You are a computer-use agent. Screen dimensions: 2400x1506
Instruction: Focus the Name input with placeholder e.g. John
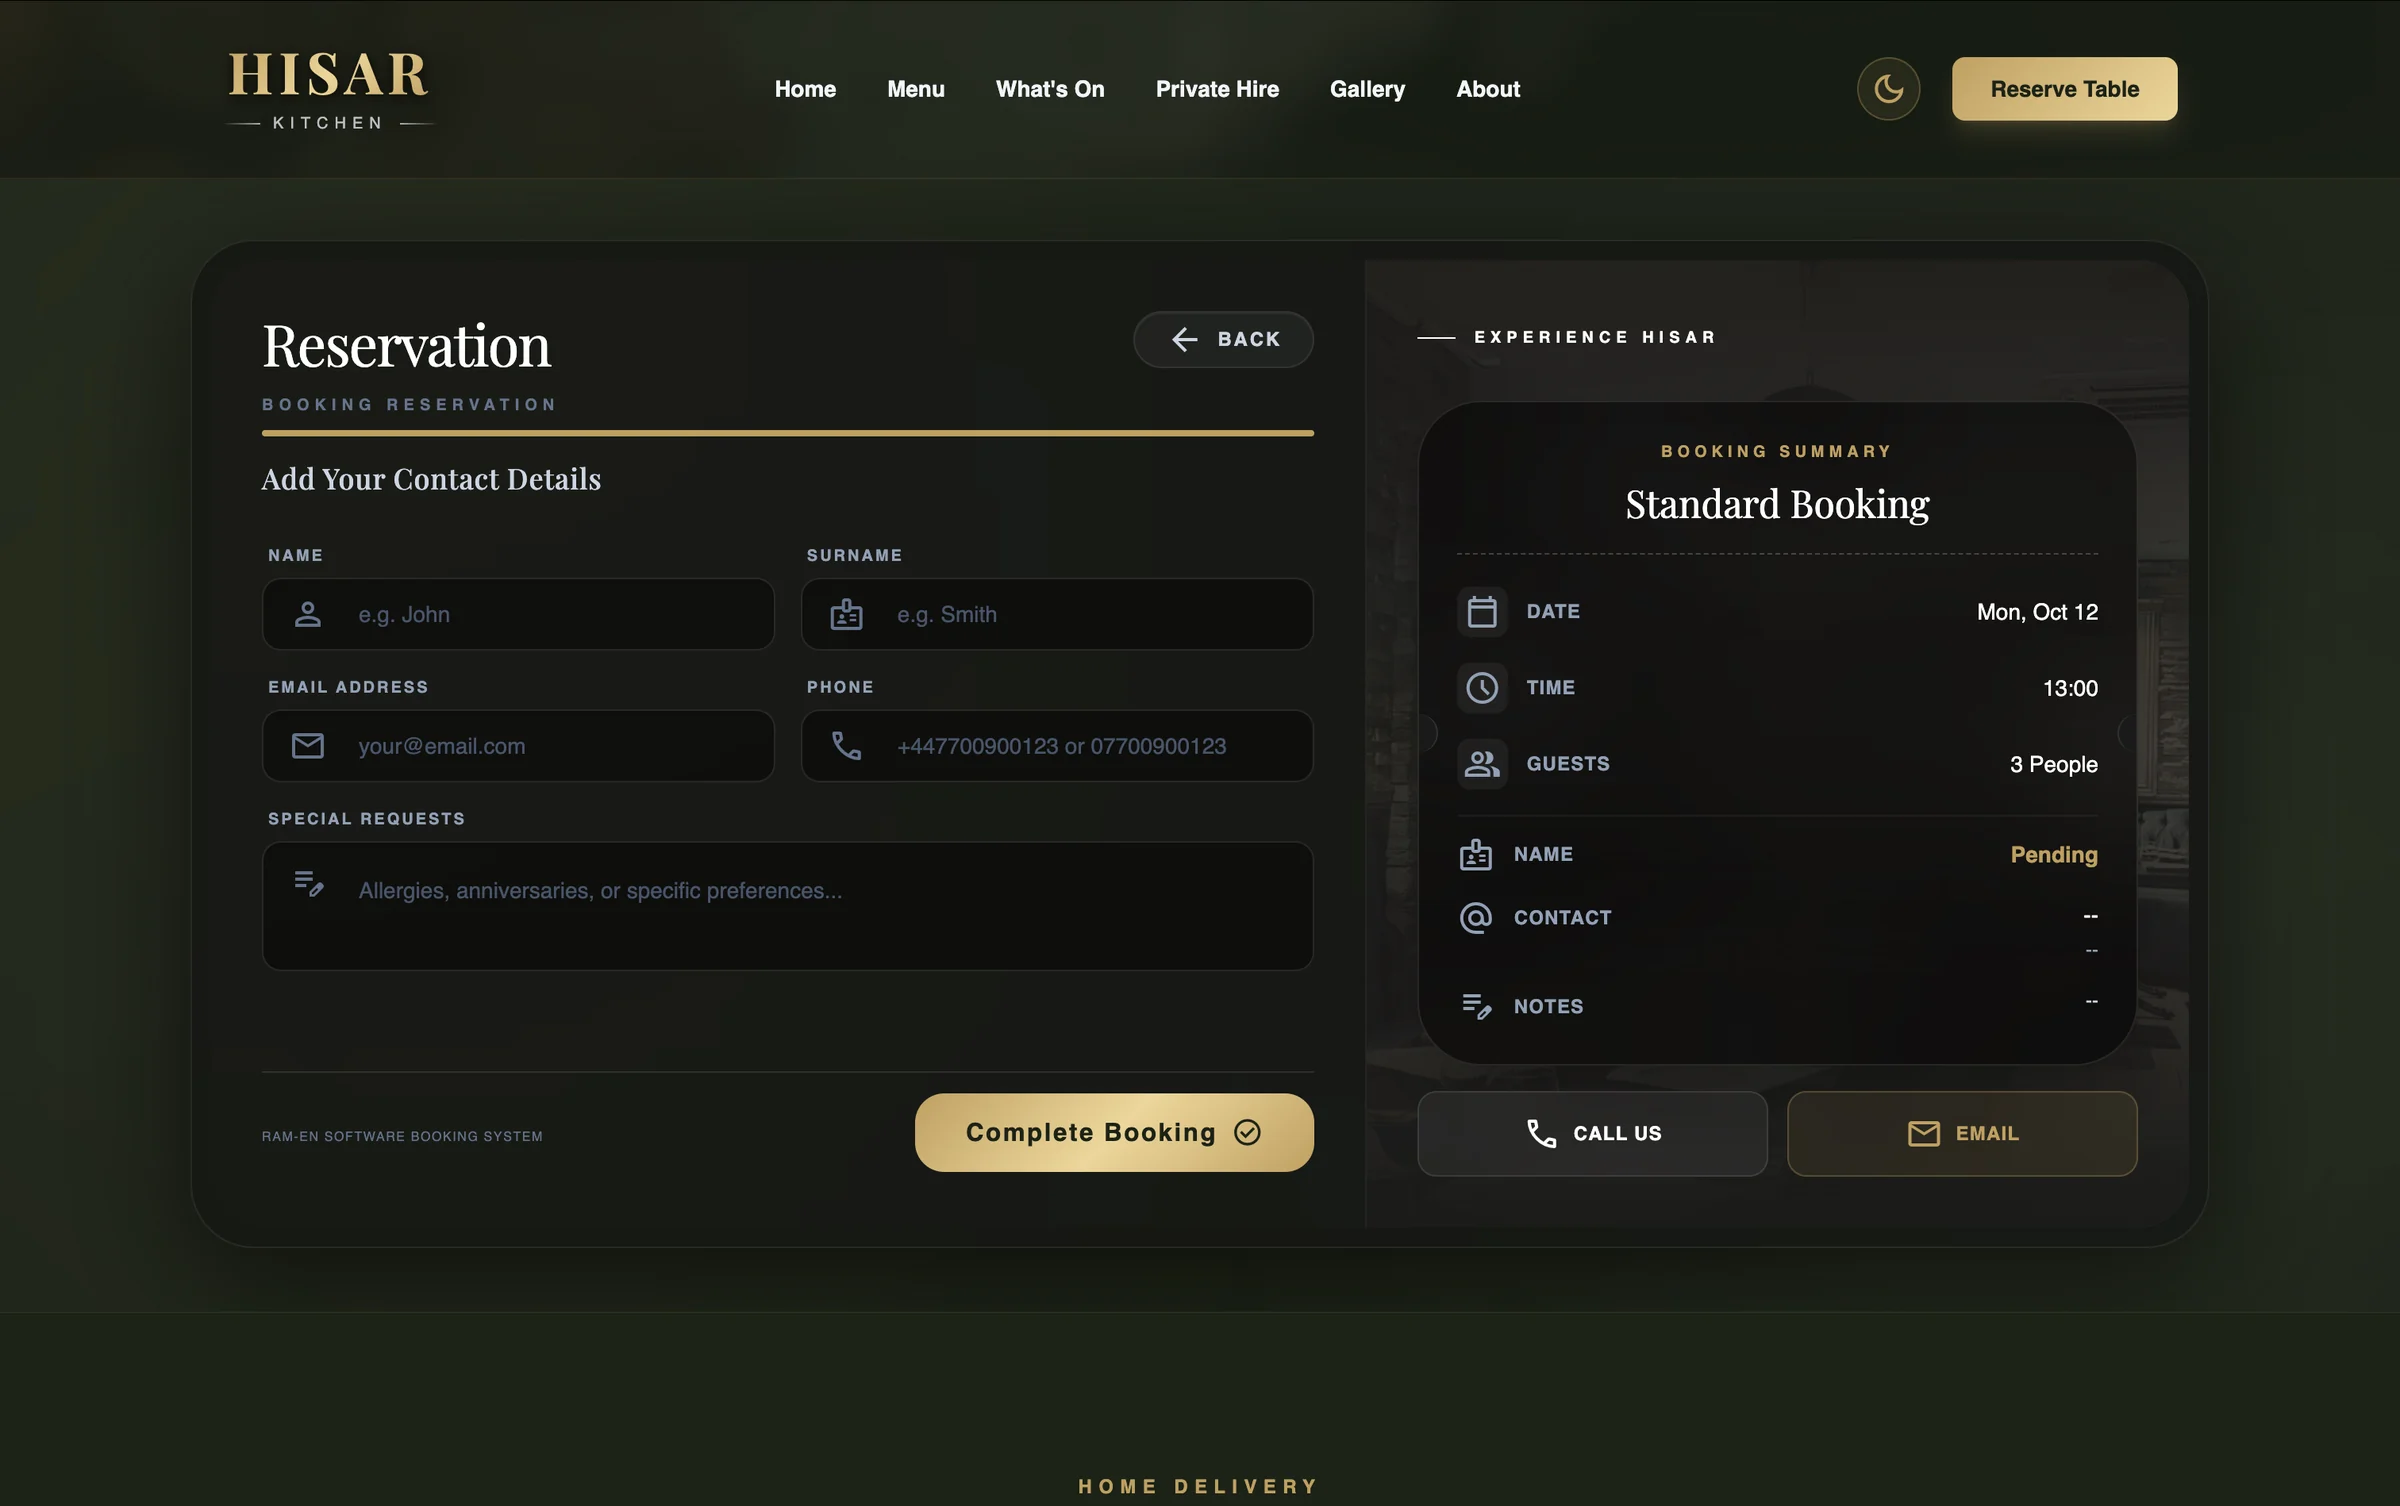coord(518,614)
